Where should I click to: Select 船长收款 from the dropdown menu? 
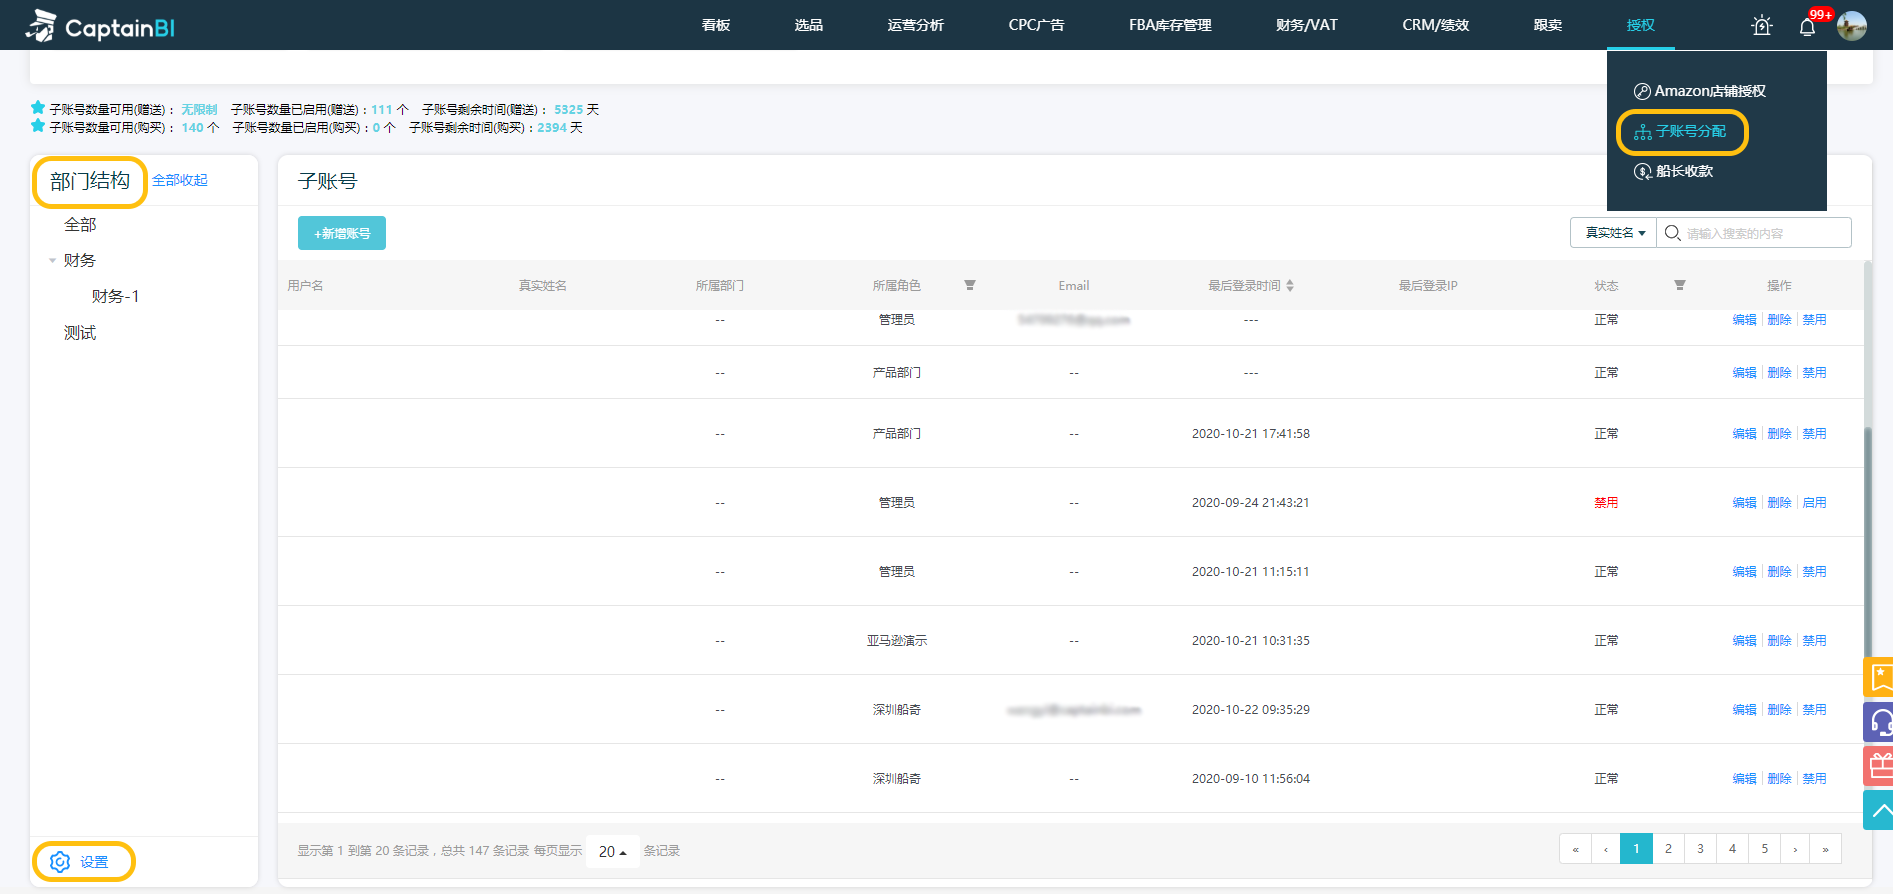click(1685, 172)
